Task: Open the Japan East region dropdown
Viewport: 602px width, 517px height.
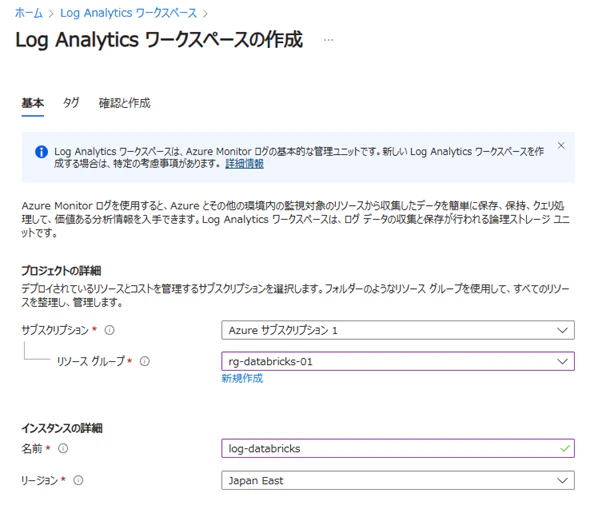Action: pos(398,480)
